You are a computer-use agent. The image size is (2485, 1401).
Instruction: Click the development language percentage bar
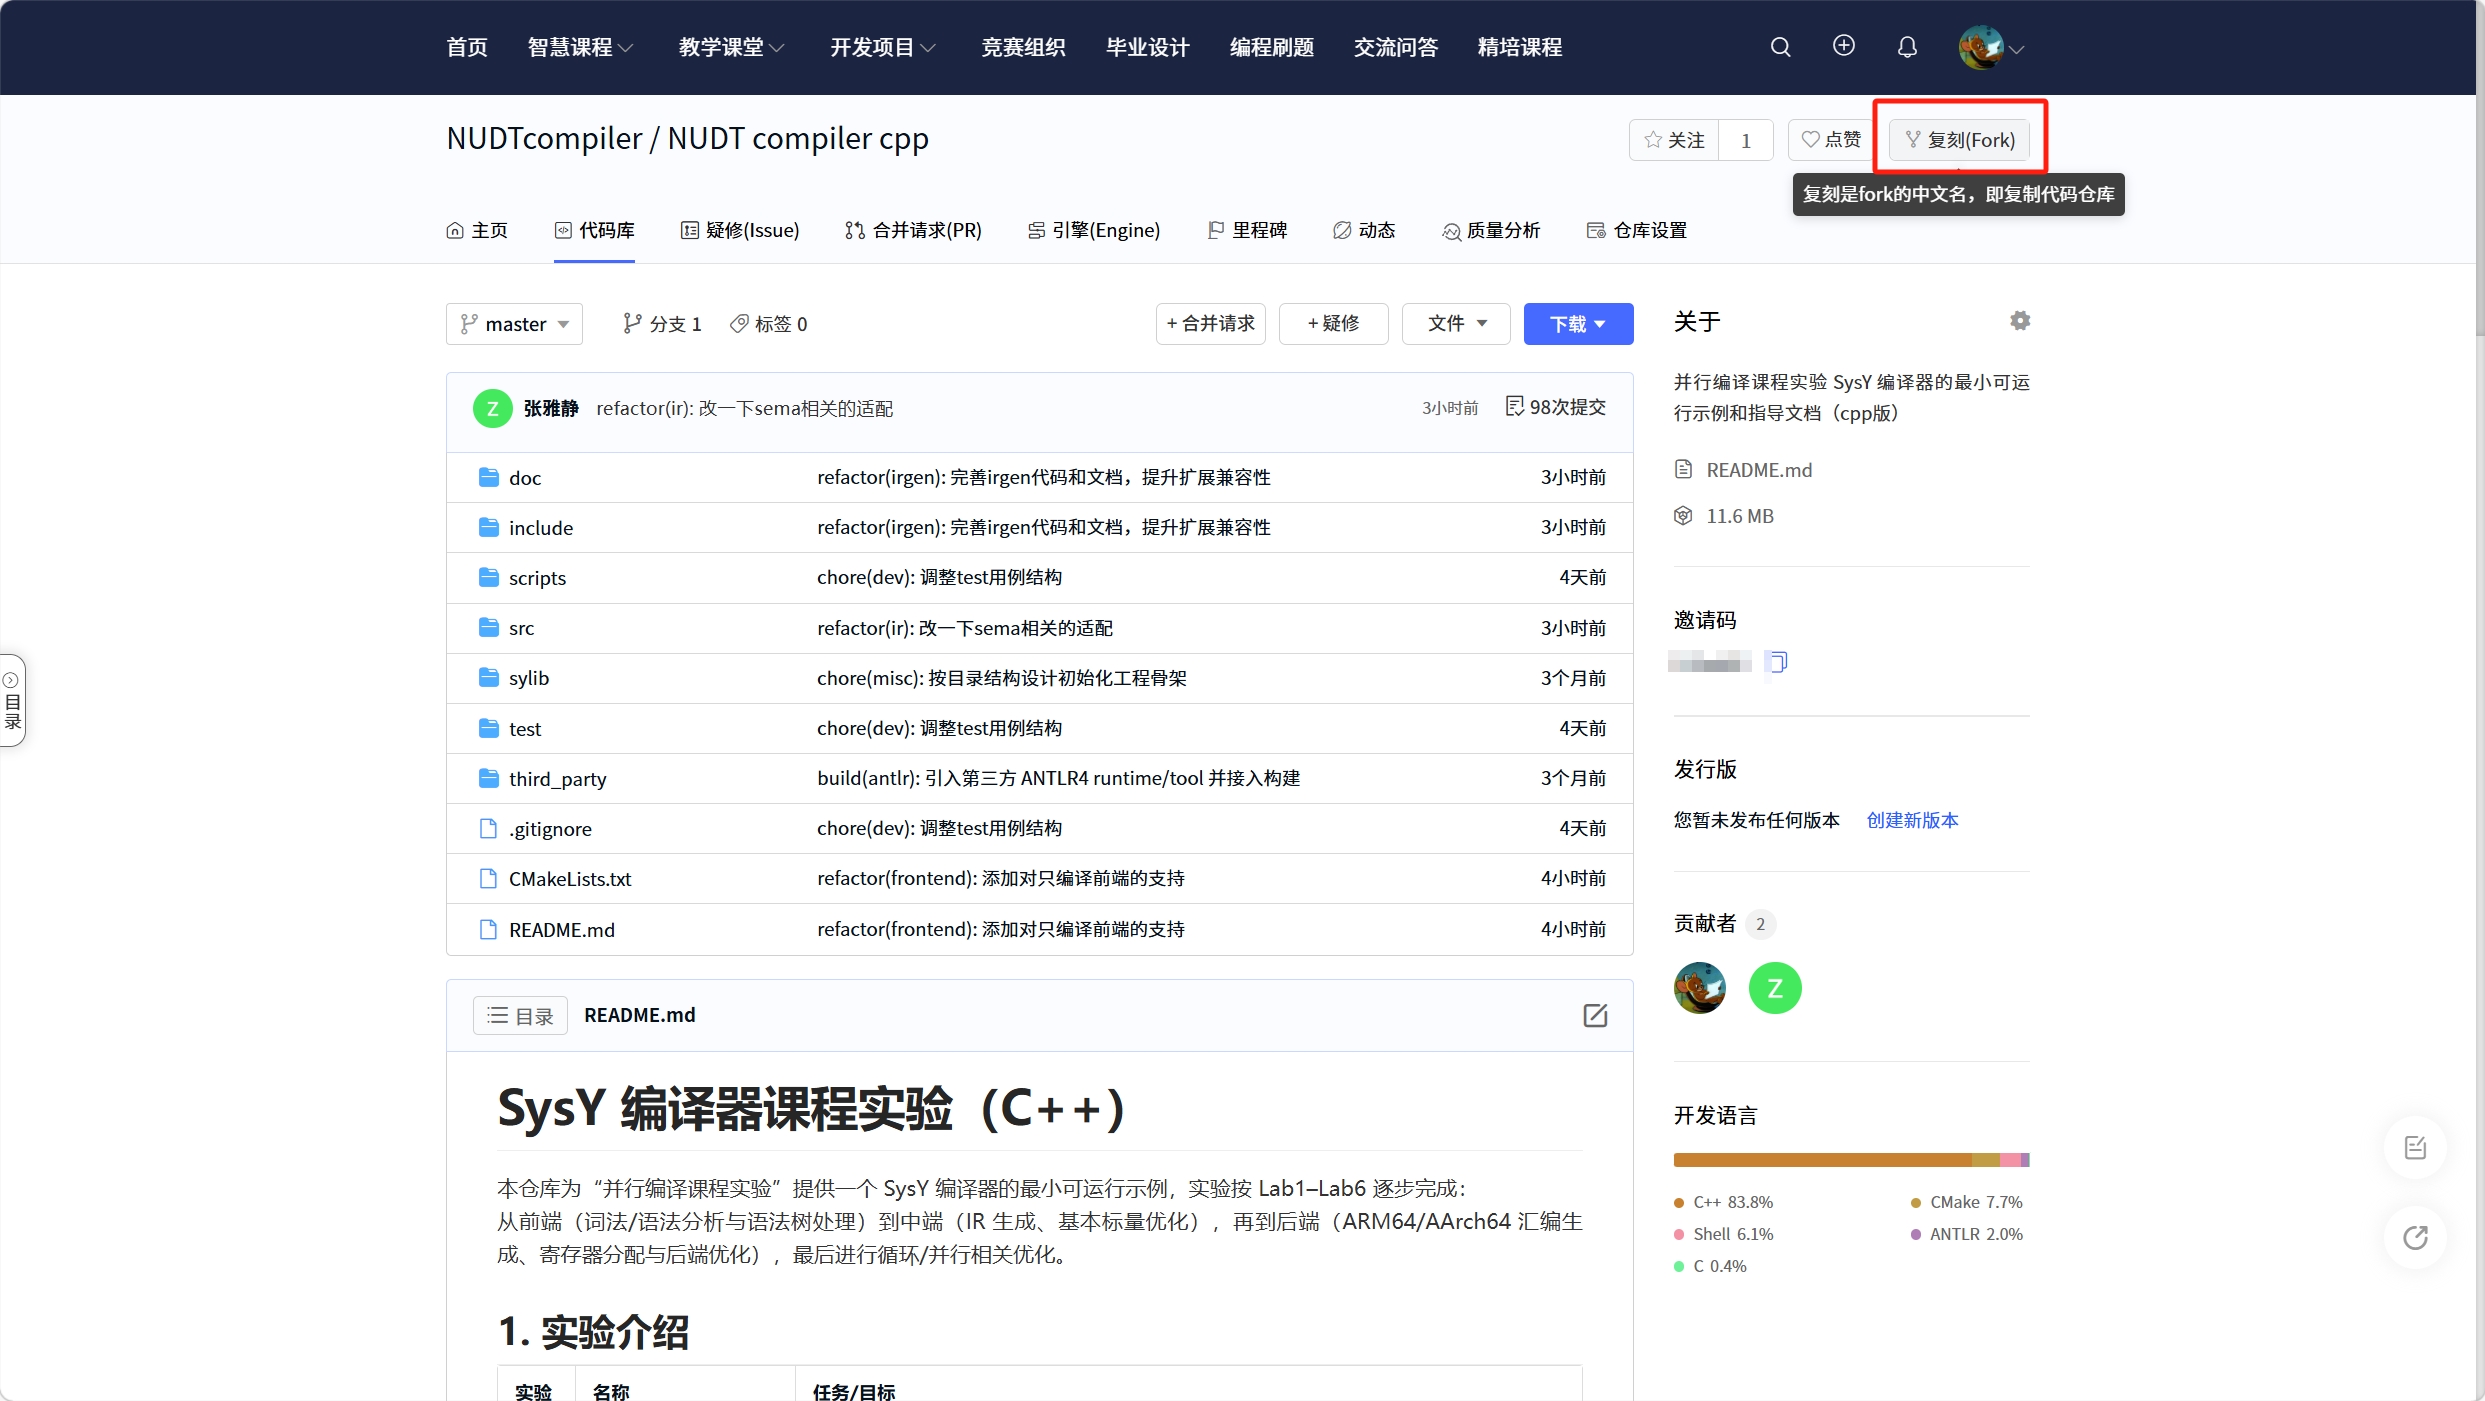(x=1851, y=1160)
